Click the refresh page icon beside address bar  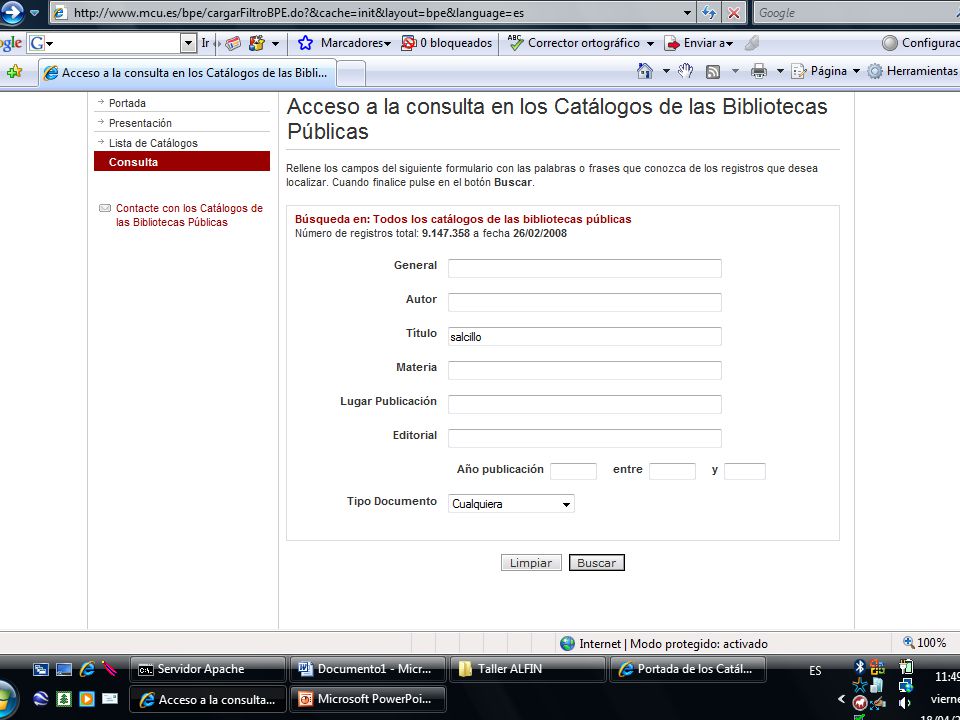pyautogui.click(x=708, y=13)
